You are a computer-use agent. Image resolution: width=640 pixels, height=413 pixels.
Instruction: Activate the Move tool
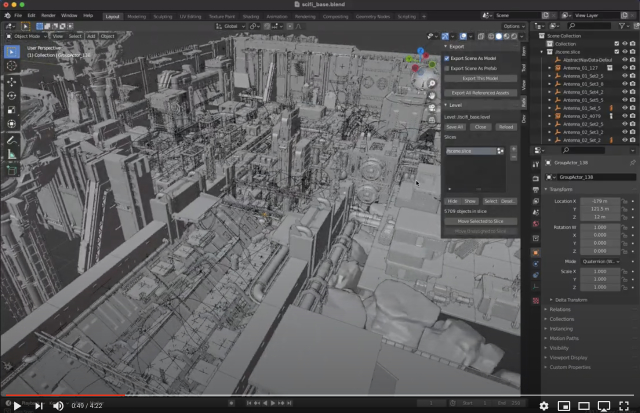click(x=12, y=81)
